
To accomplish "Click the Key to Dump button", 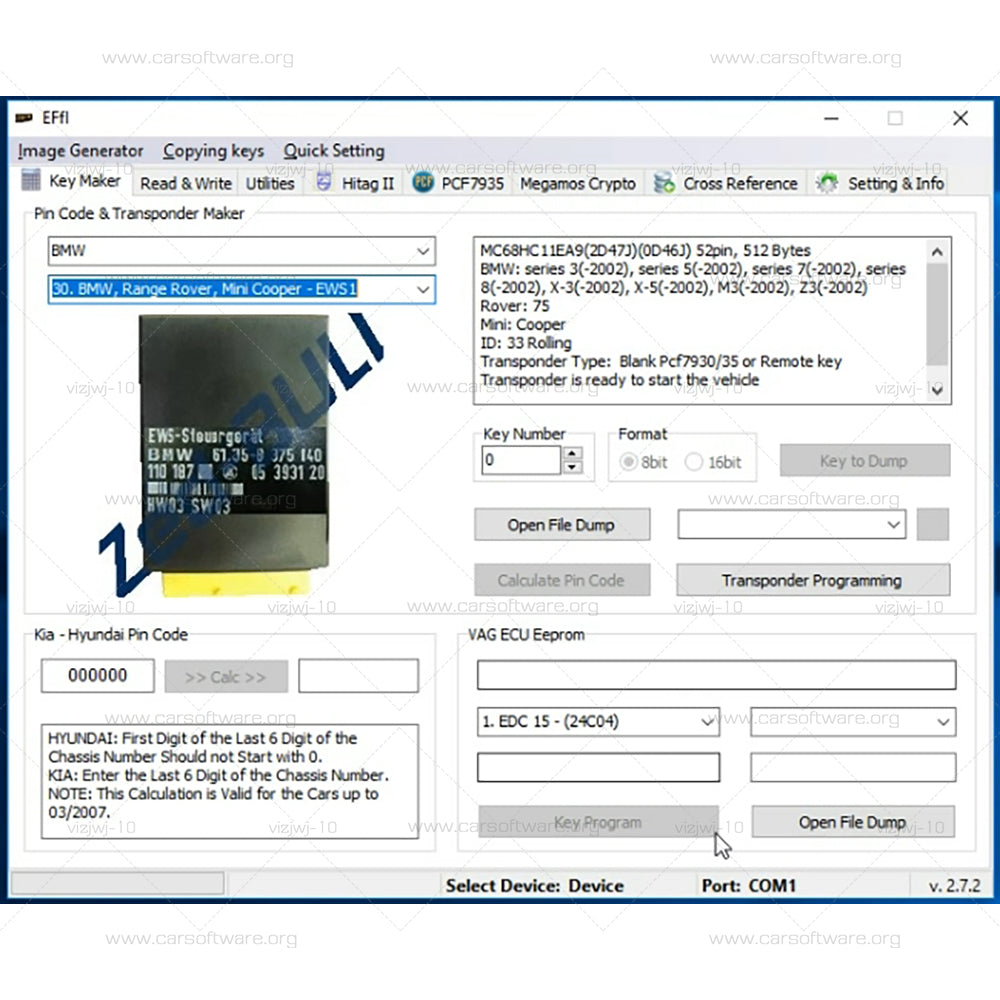I will coord(865,460).
